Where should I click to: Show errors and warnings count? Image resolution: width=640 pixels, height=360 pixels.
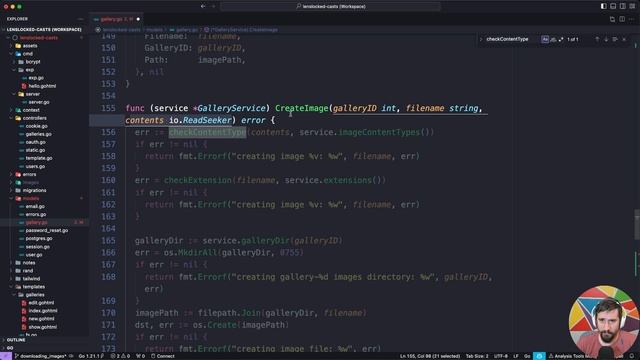[x=120, y=356]
